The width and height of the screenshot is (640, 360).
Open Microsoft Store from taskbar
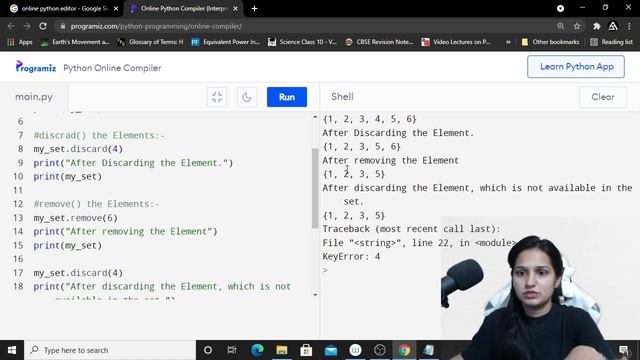tap(306, 350)
